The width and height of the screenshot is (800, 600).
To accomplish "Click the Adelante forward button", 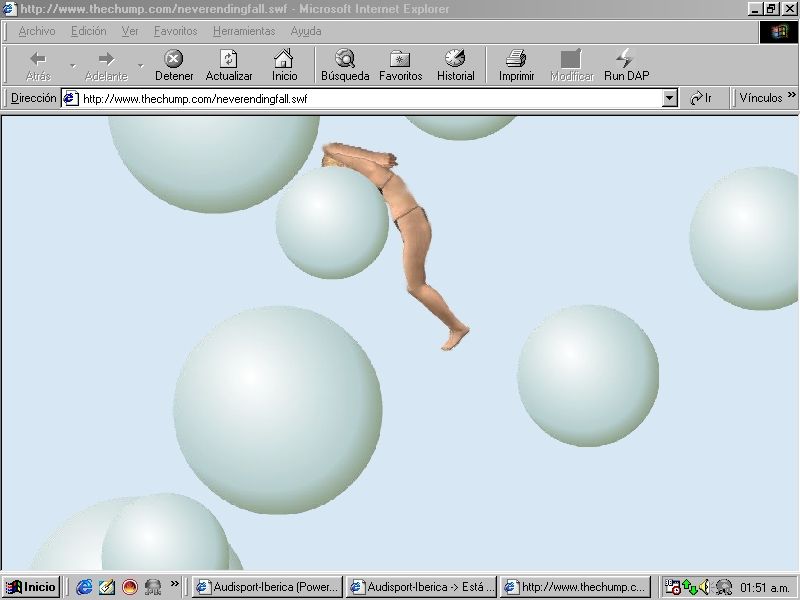I will pyautogui.click(x=106, y=65).
